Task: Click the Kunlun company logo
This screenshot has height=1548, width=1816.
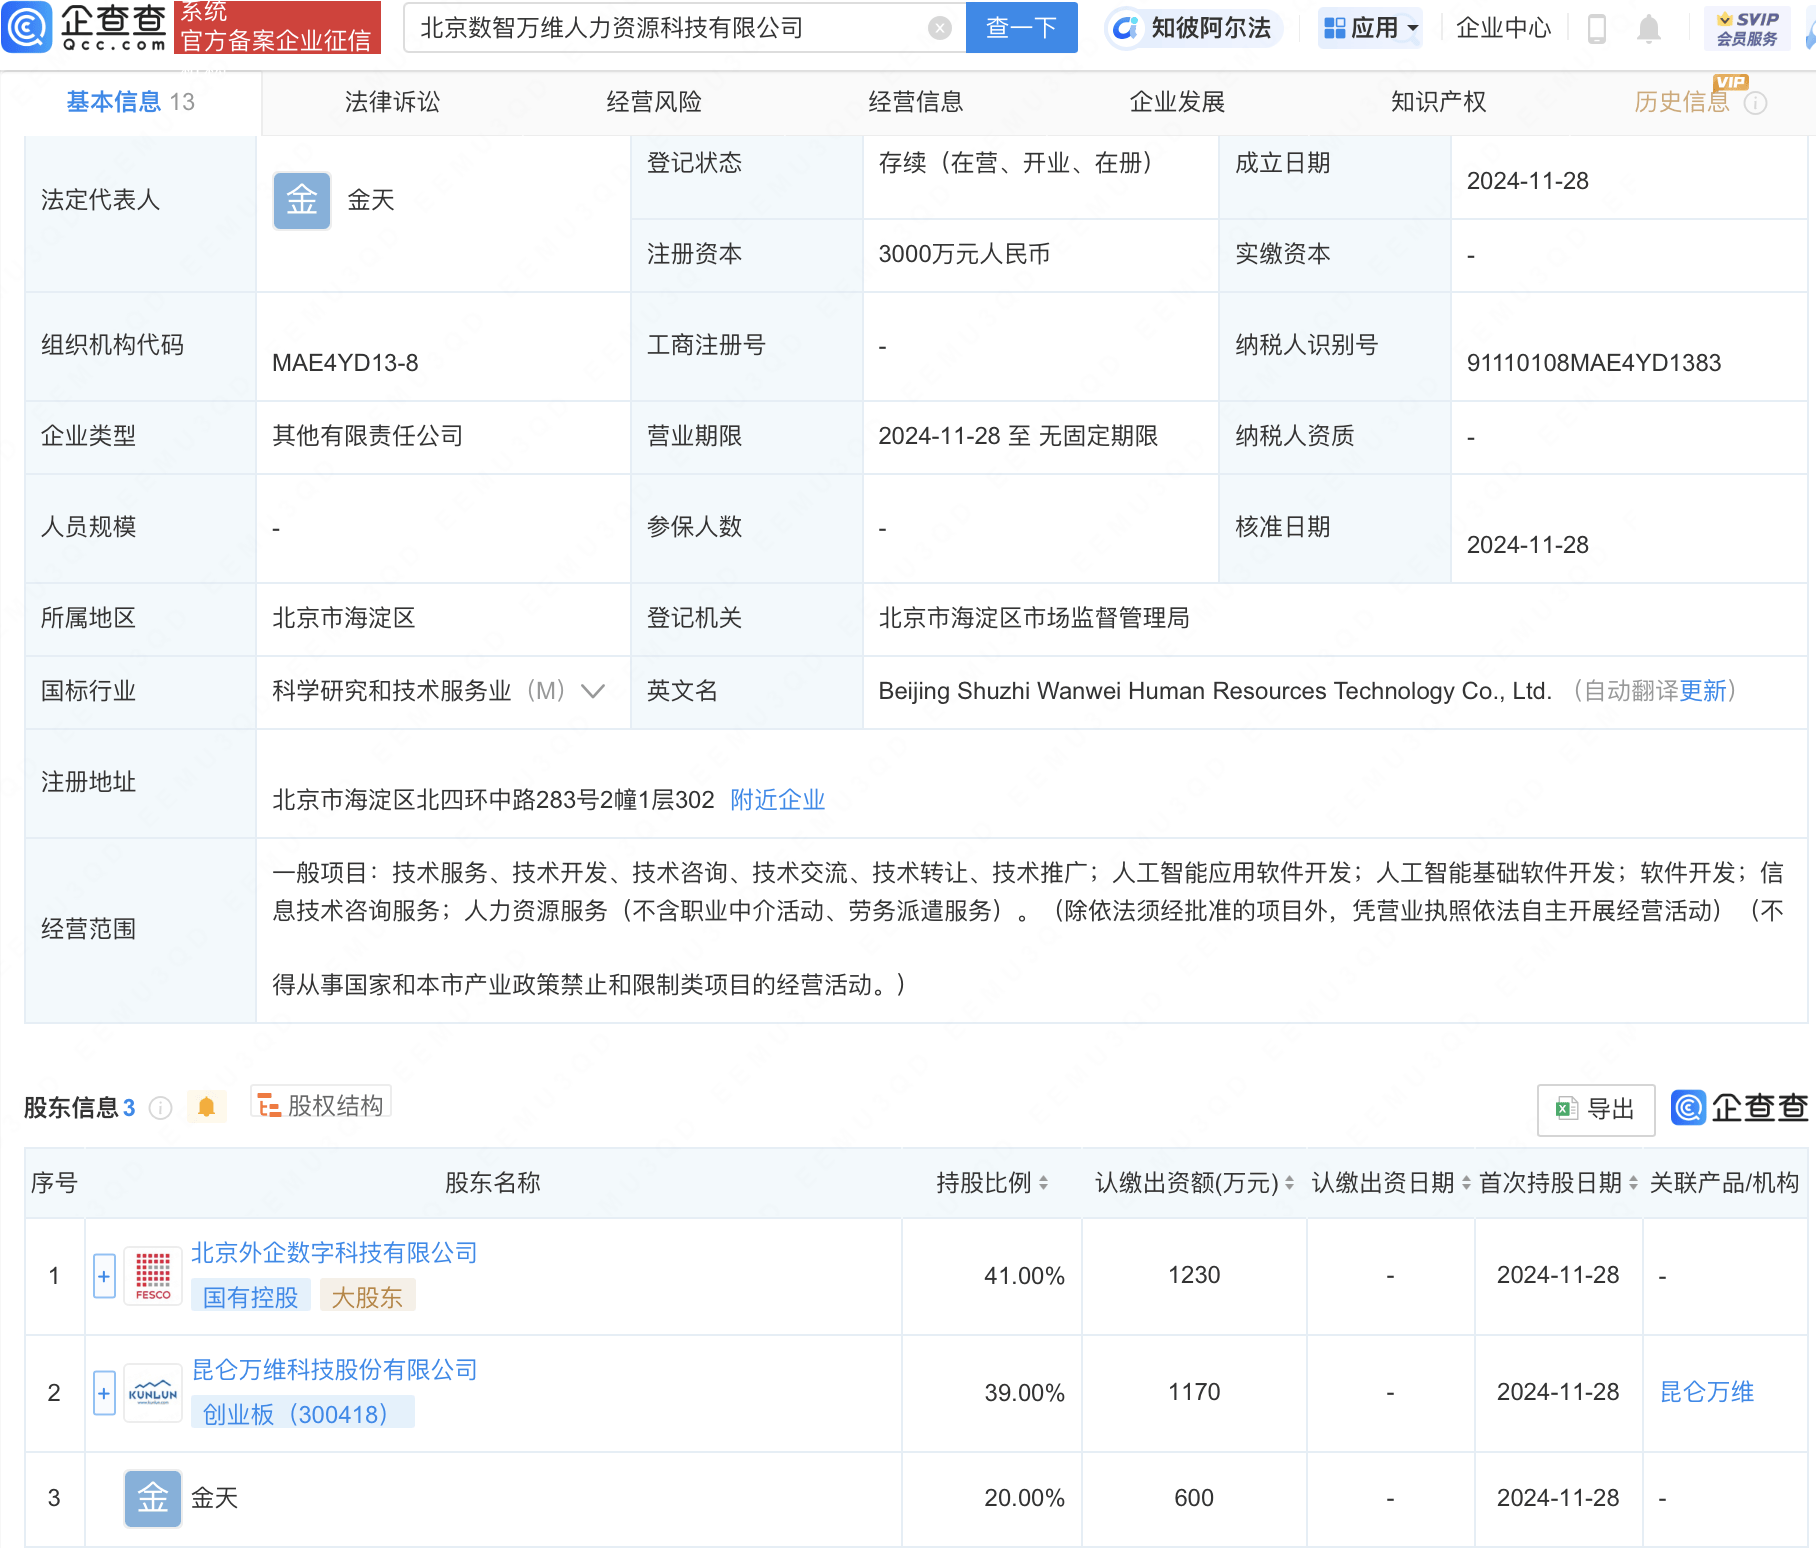Action: 153,1393
